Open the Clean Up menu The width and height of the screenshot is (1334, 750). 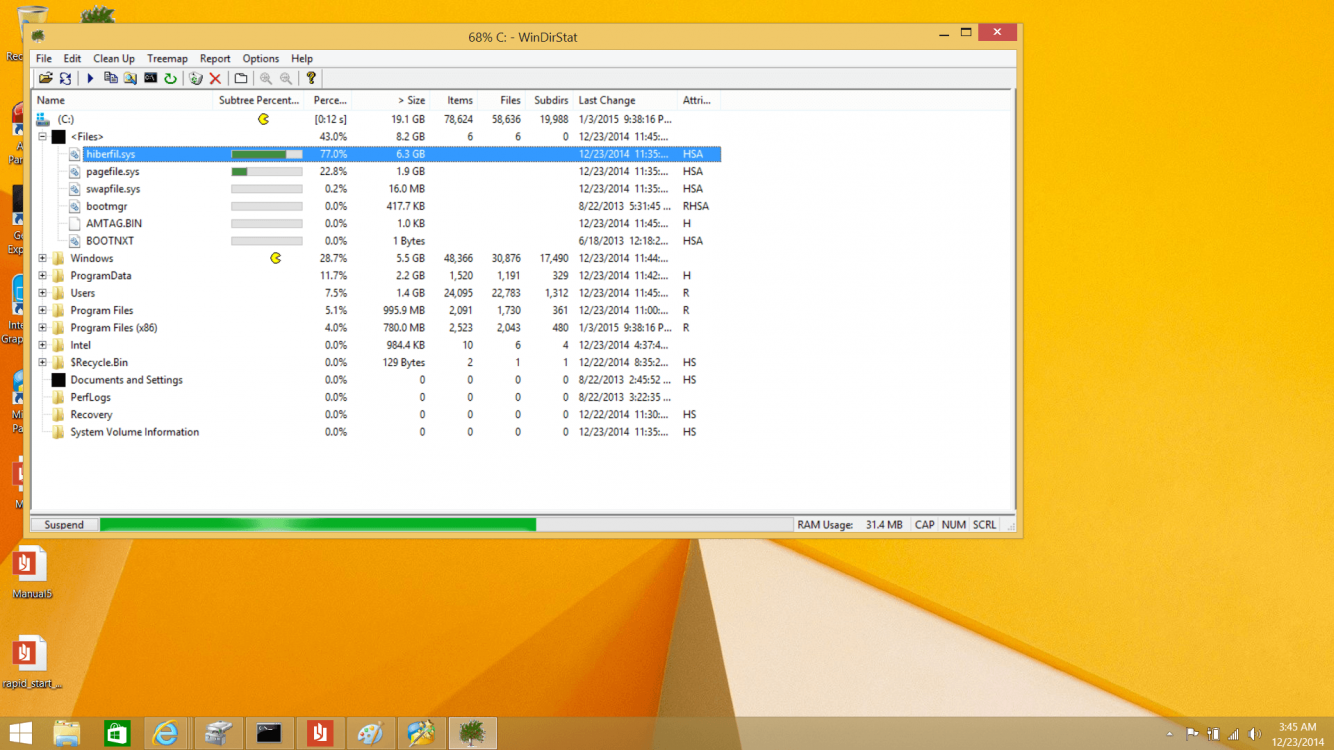114,59
